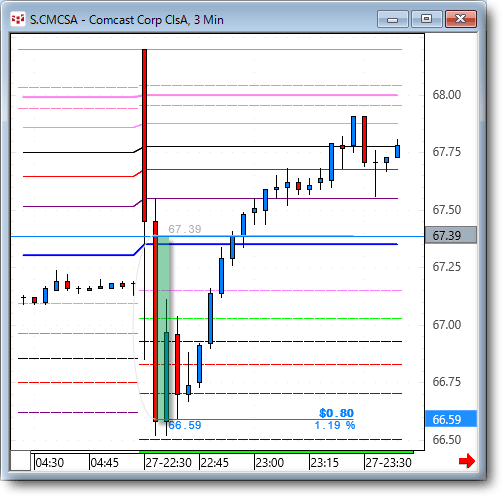Click the small box left of time axis
This screenshot has width=504, height=498.
pos(21,461)
